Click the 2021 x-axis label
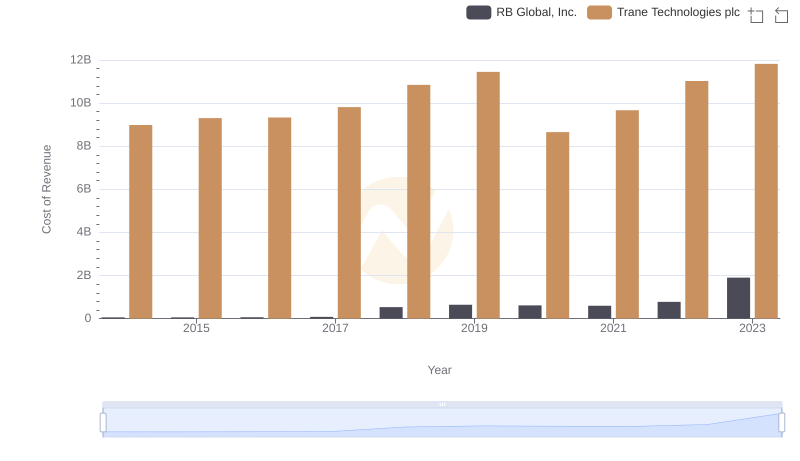The width and height of the screenshot is (800, 461). point(613,328)
